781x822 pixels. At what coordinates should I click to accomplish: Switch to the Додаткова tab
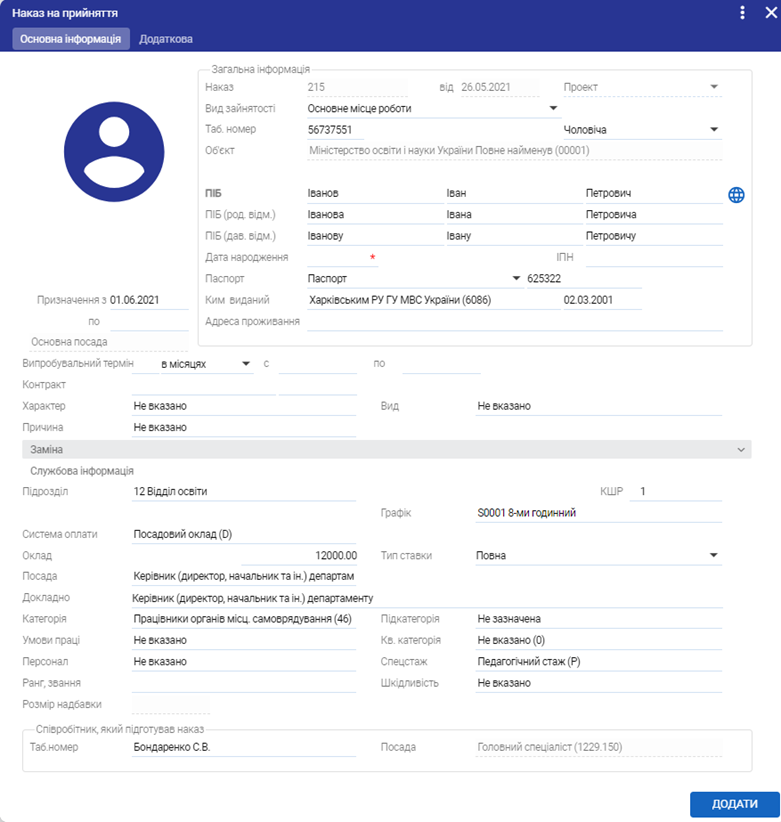pos(166,39)
